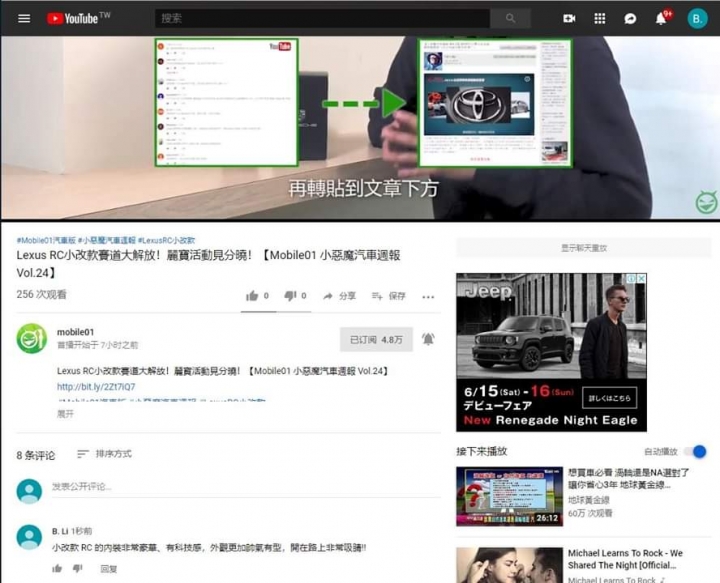Open the hamburger guide menu
The width and height of the screenshot is (720, 583).
click(24, 18)
